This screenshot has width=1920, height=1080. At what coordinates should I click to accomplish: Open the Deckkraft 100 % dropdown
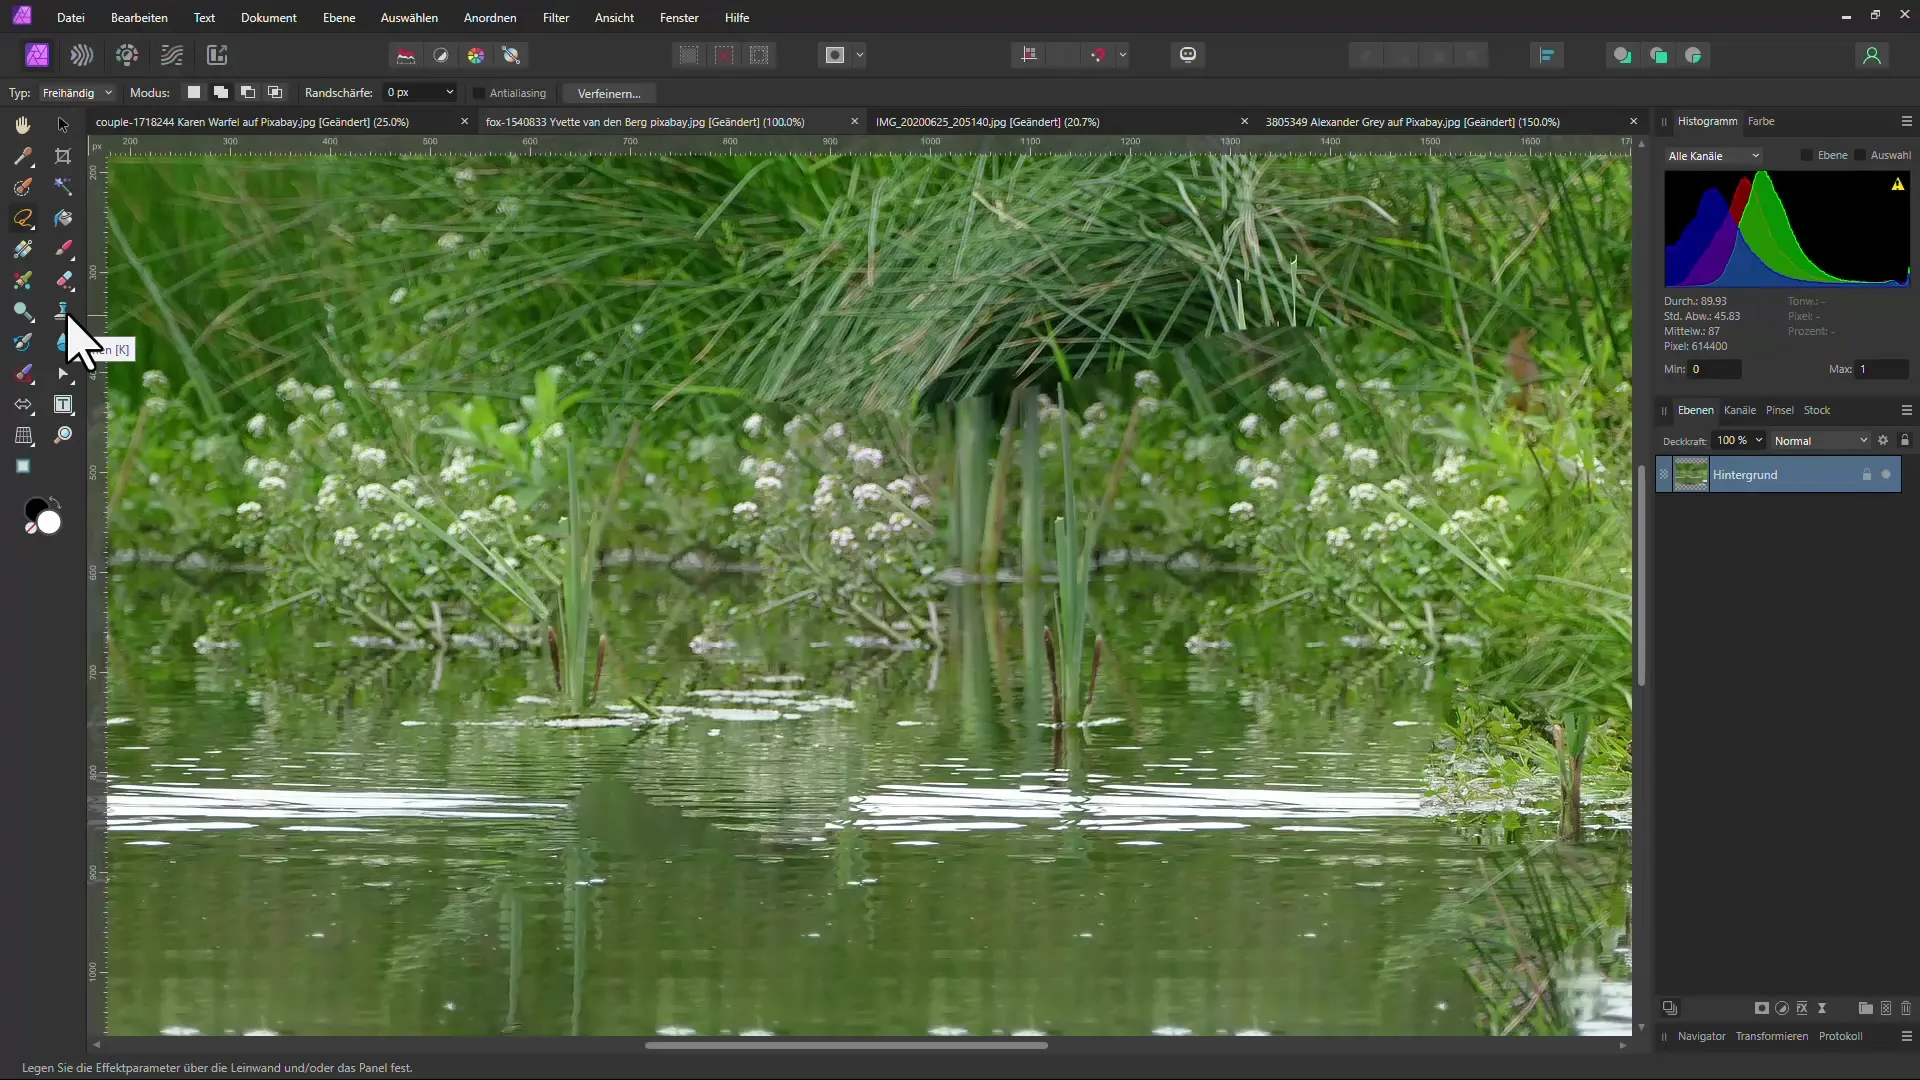[1739, 441]
